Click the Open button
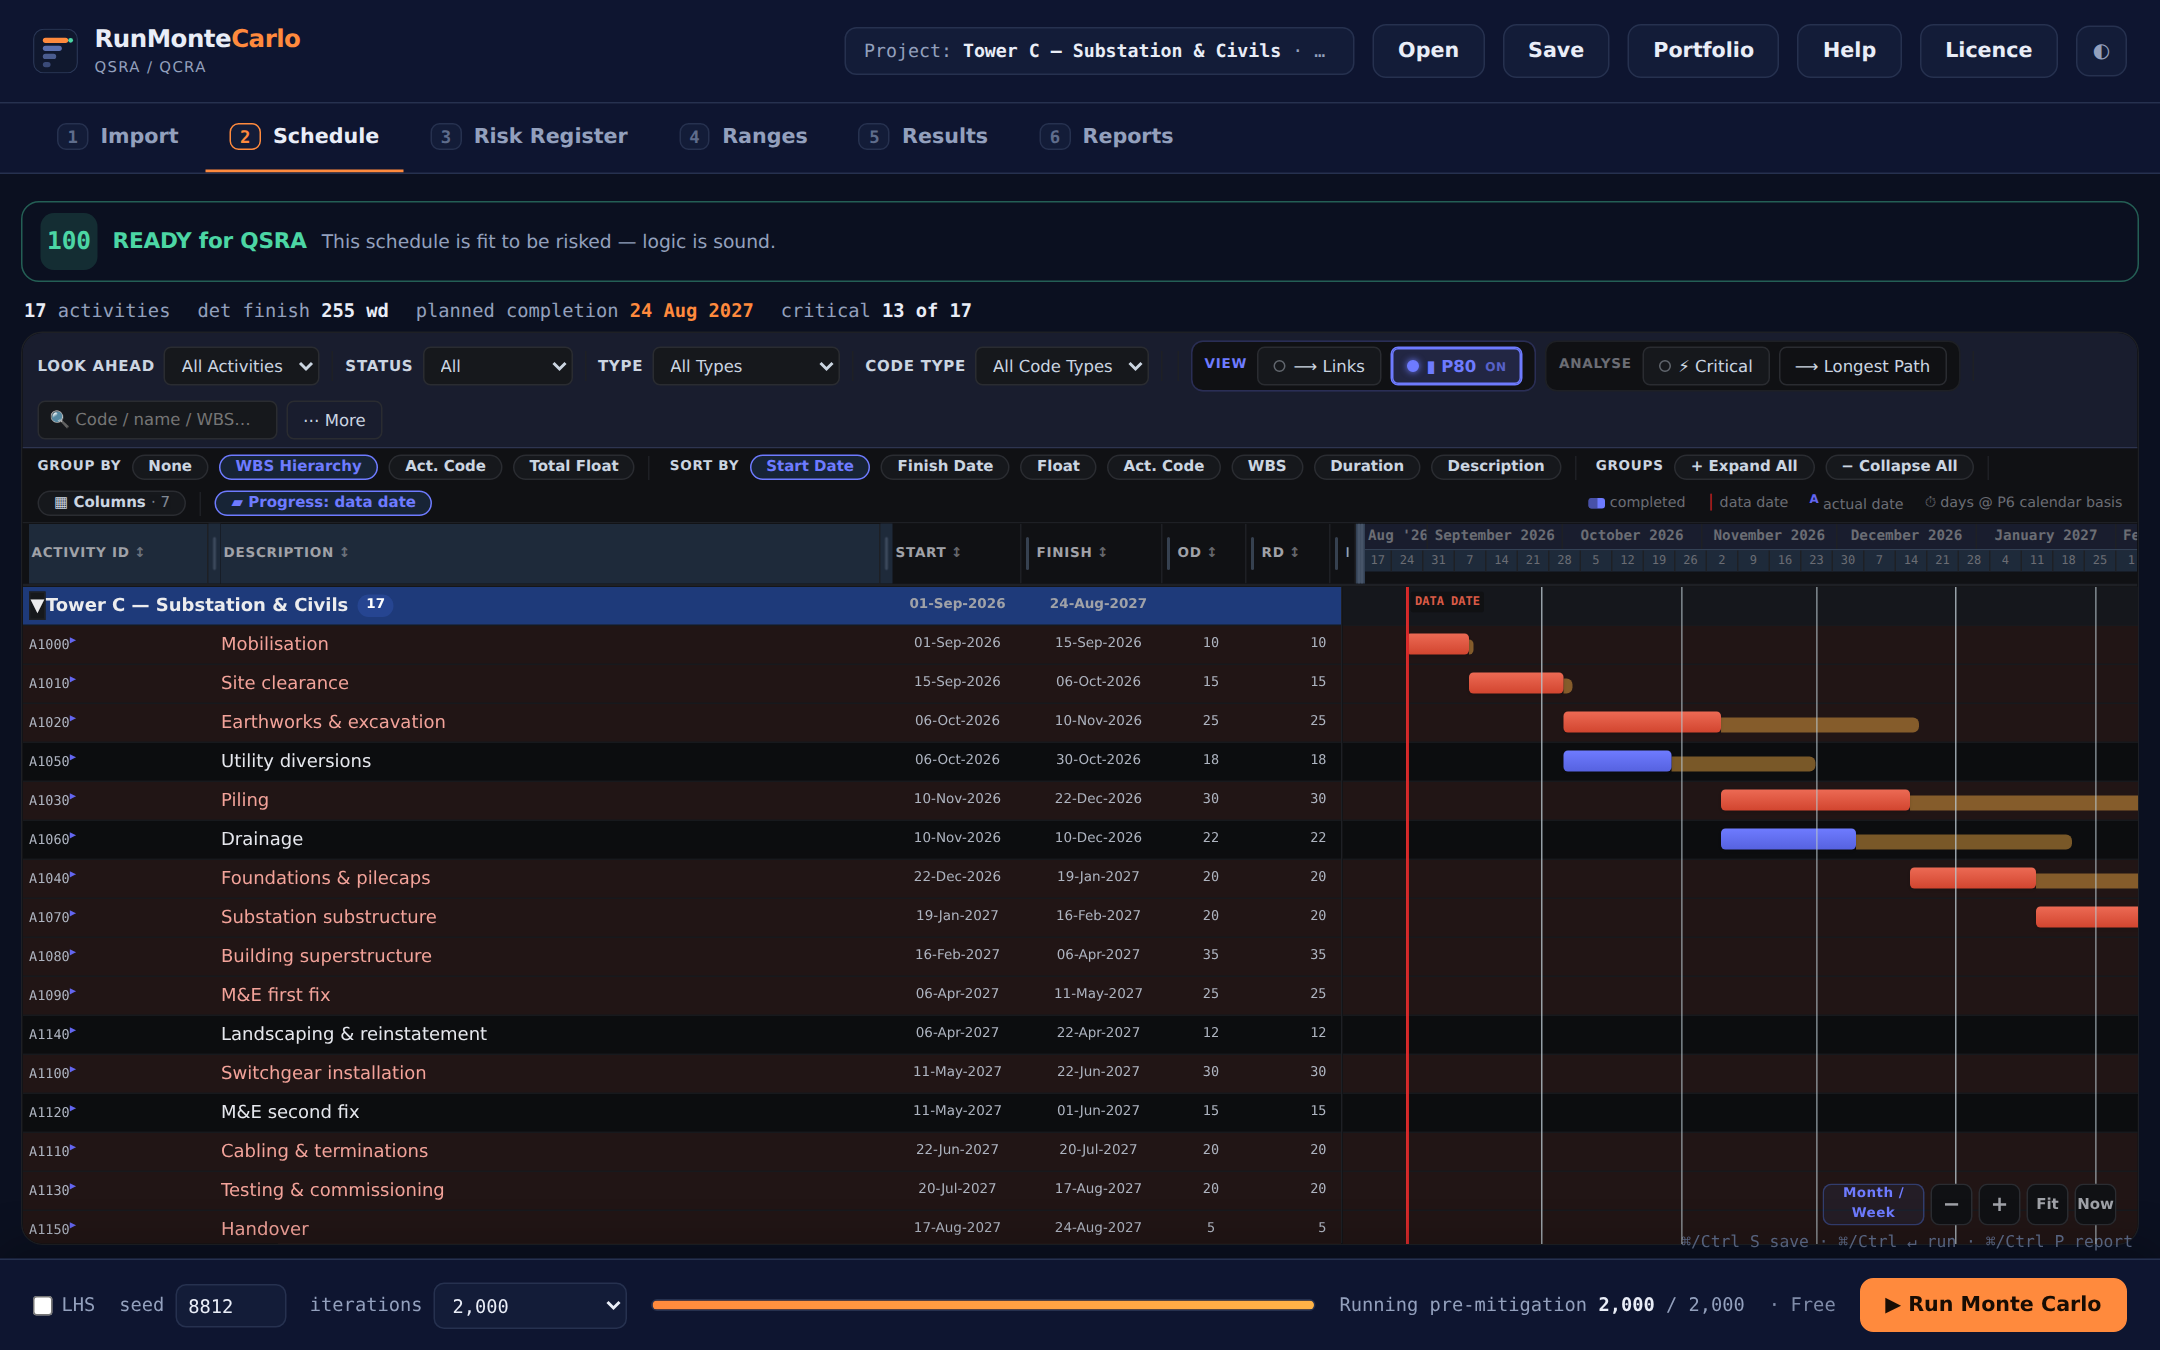Screen dimensions: 2160x1350 point(1428,51)
